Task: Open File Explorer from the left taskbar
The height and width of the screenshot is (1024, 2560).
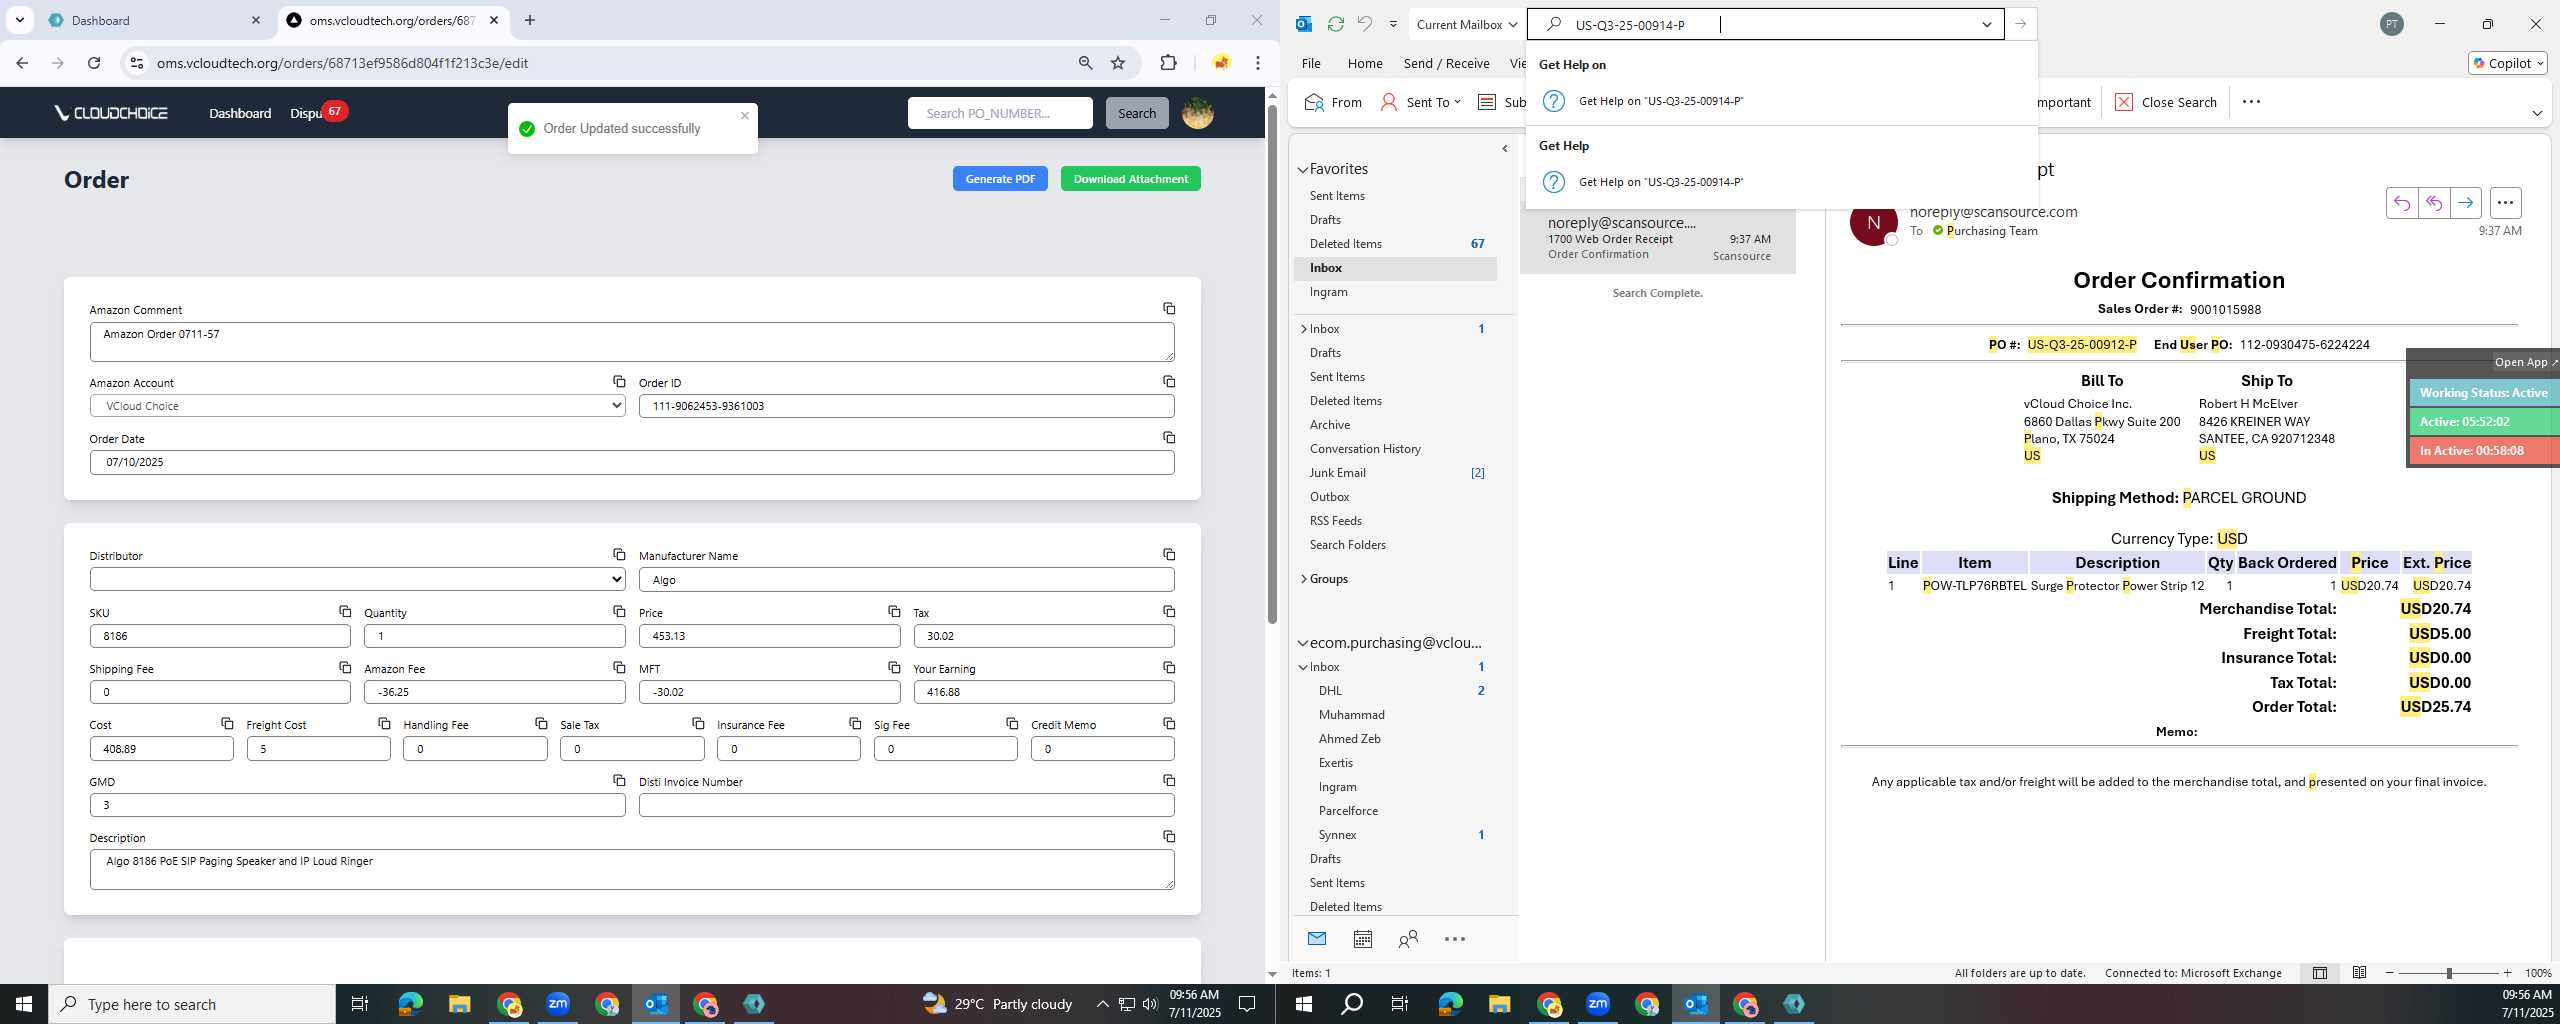Action: click(x=459, y=1004)
